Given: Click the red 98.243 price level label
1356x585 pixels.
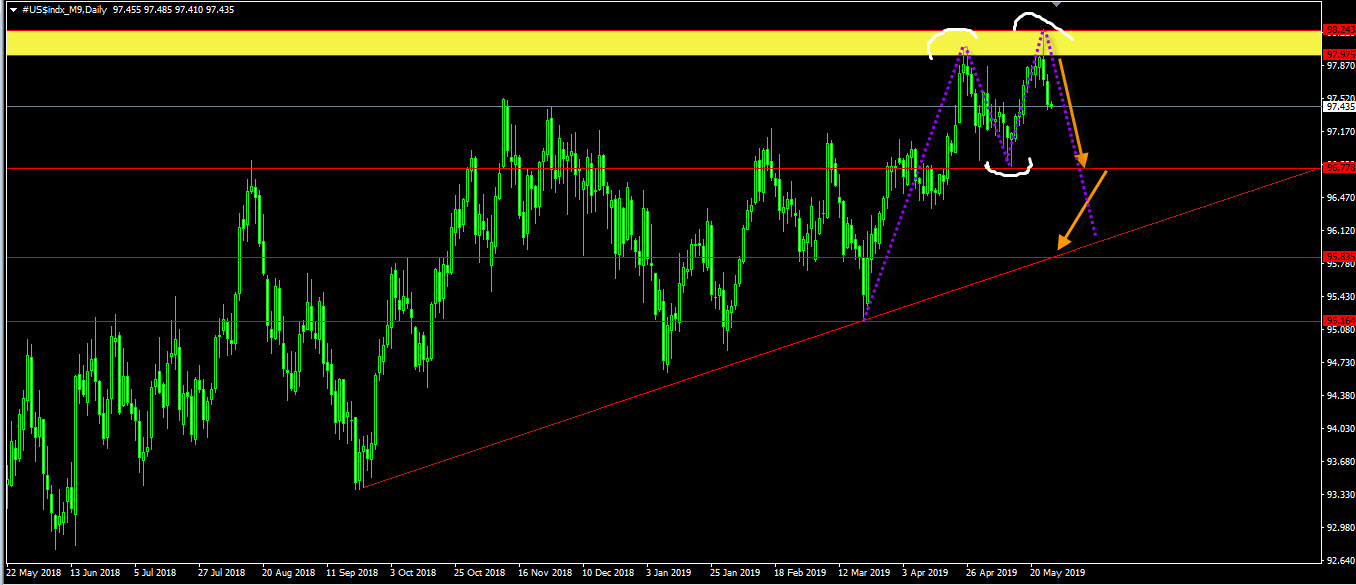Looking at the screenshot, I should pos(1339,30).
